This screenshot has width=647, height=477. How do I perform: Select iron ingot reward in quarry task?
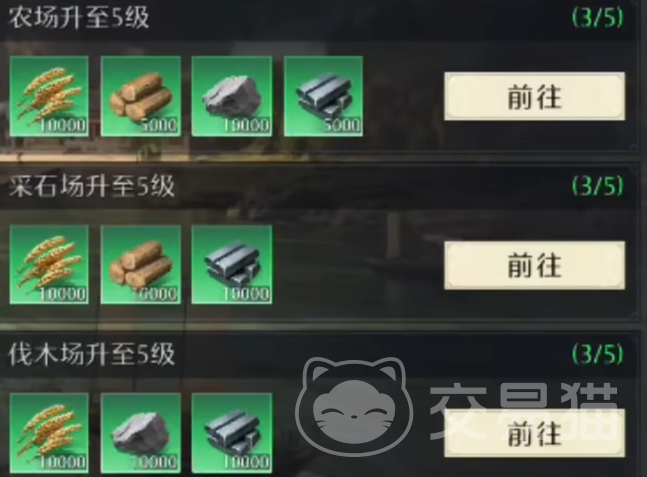click(x=232, y=264)
